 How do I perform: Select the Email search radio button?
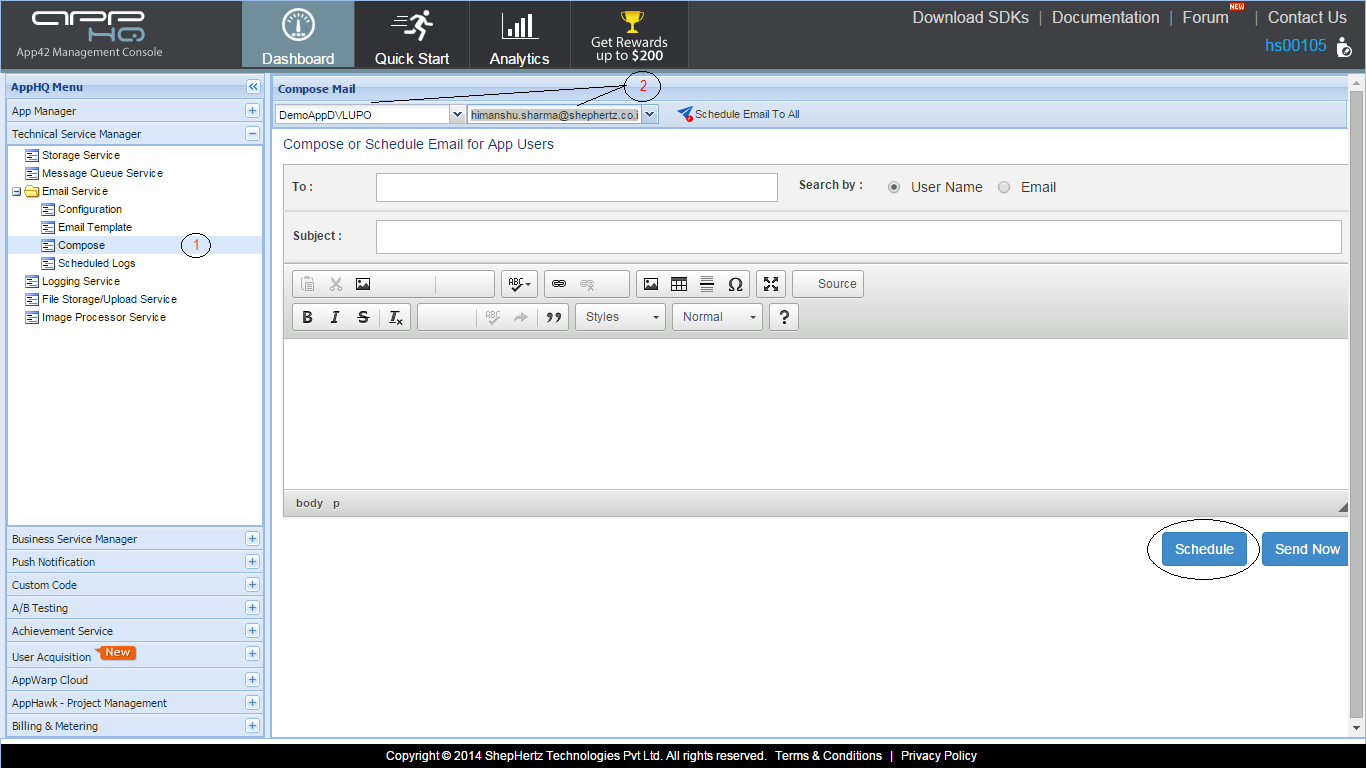point(1004,187)
